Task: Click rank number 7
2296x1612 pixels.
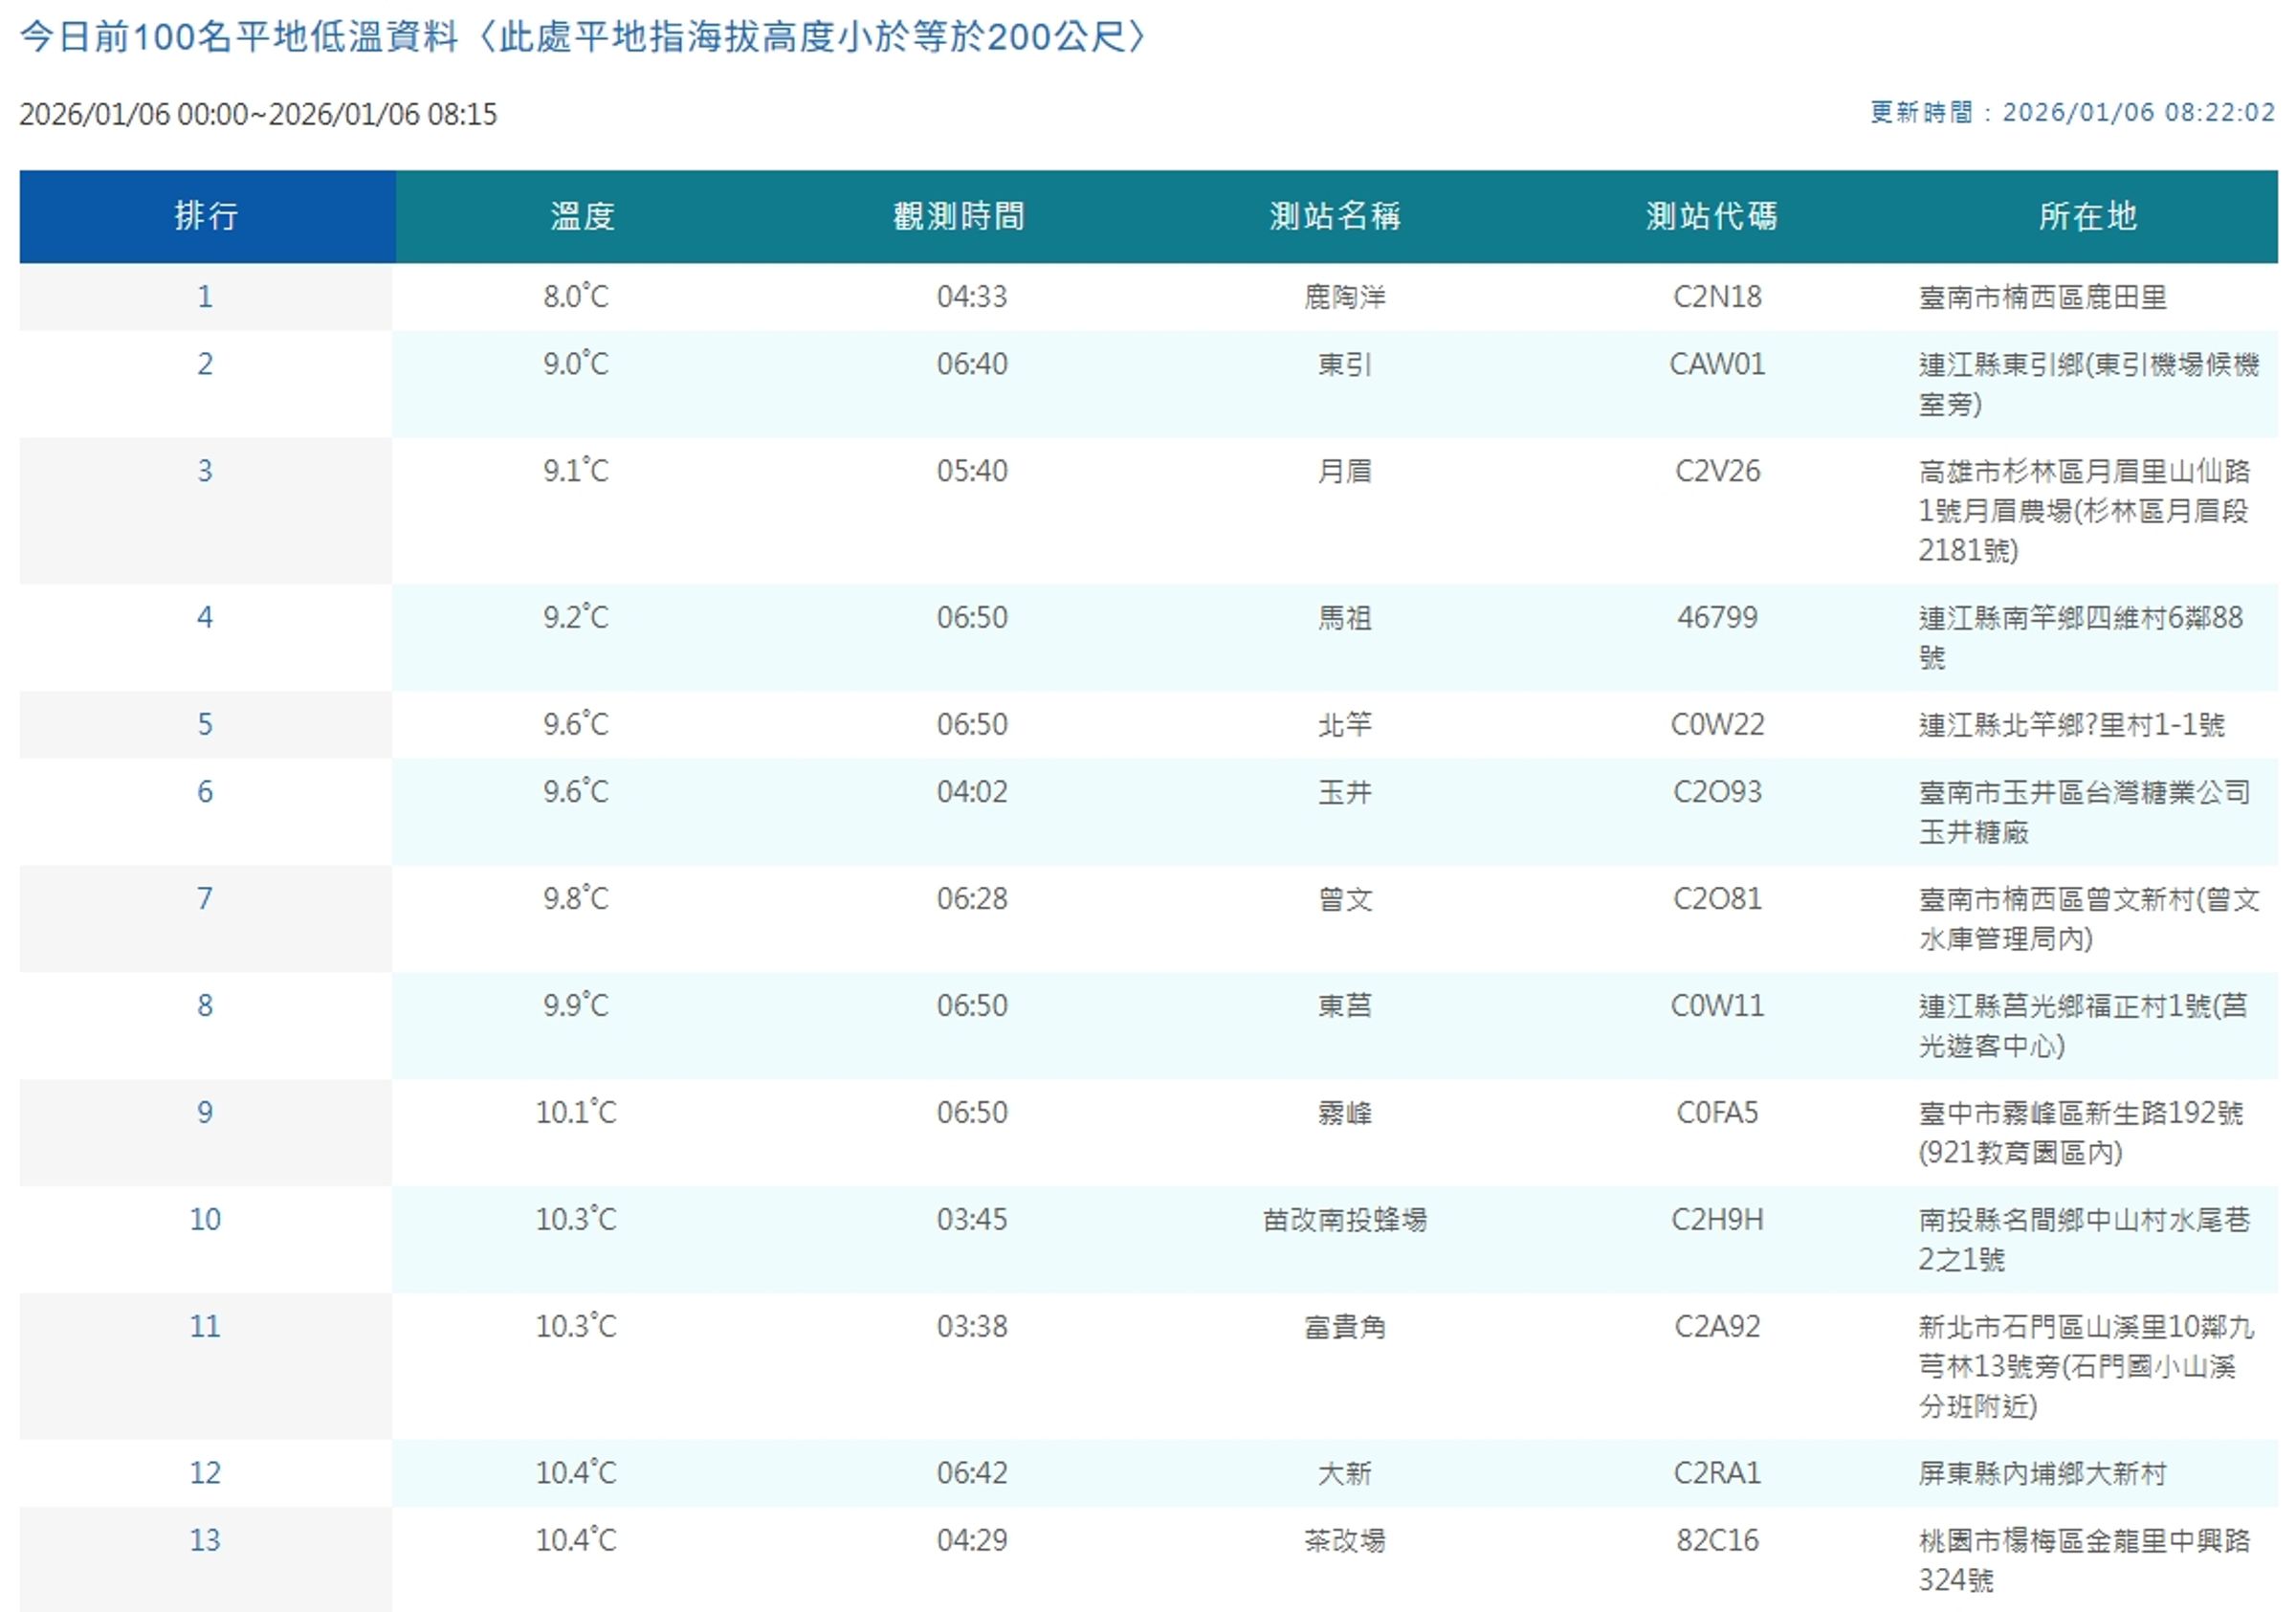Action: coord(205,899)
